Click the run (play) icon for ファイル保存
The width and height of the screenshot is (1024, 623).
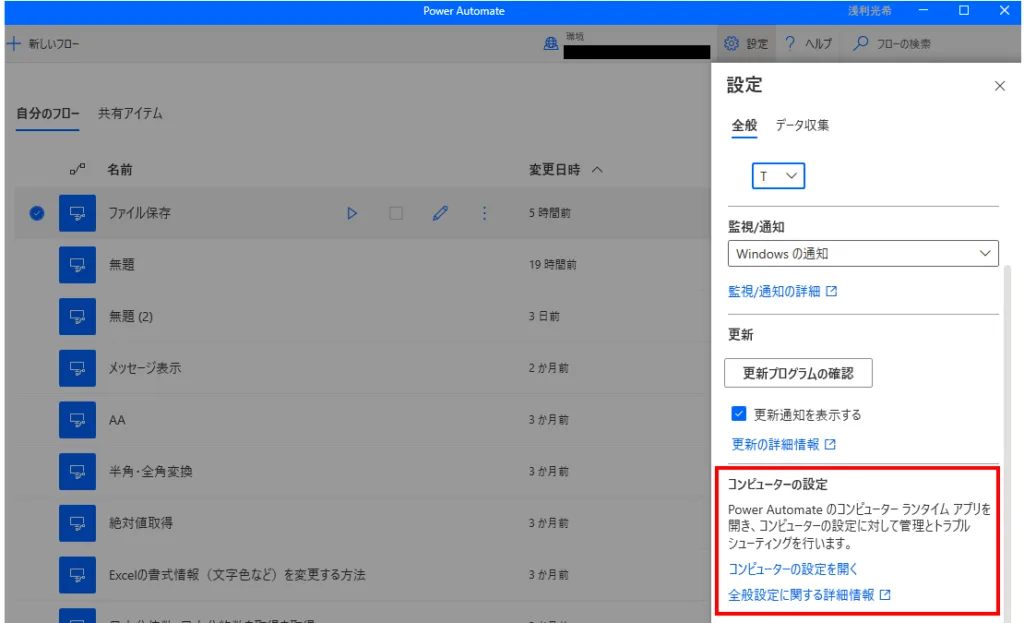tap(352, 213)
